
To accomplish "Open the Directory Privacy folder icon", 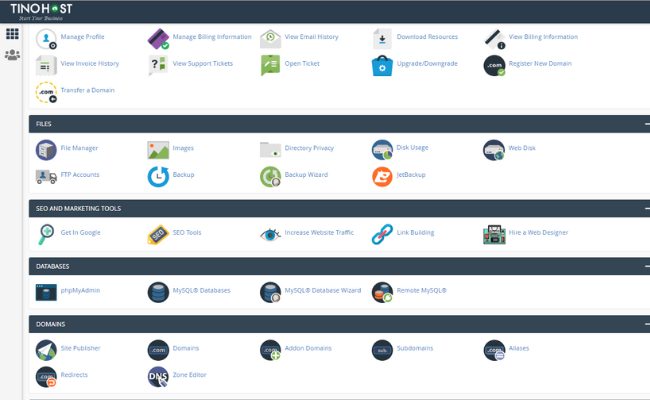I will click(270, 150).
